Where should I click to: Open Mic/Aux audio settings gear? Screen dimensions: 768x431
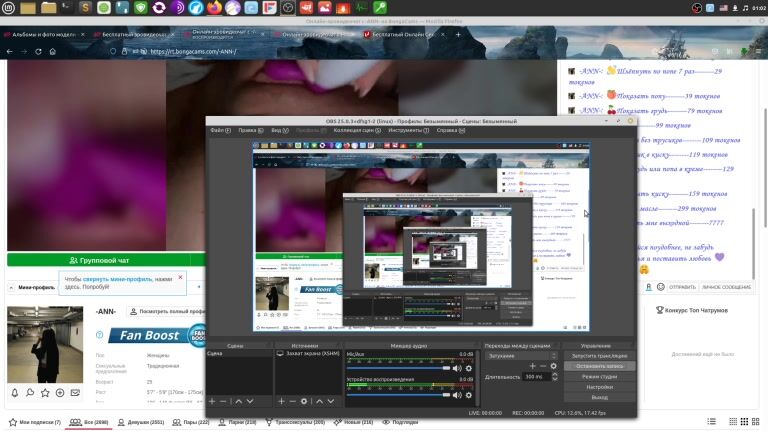[470, 368]
